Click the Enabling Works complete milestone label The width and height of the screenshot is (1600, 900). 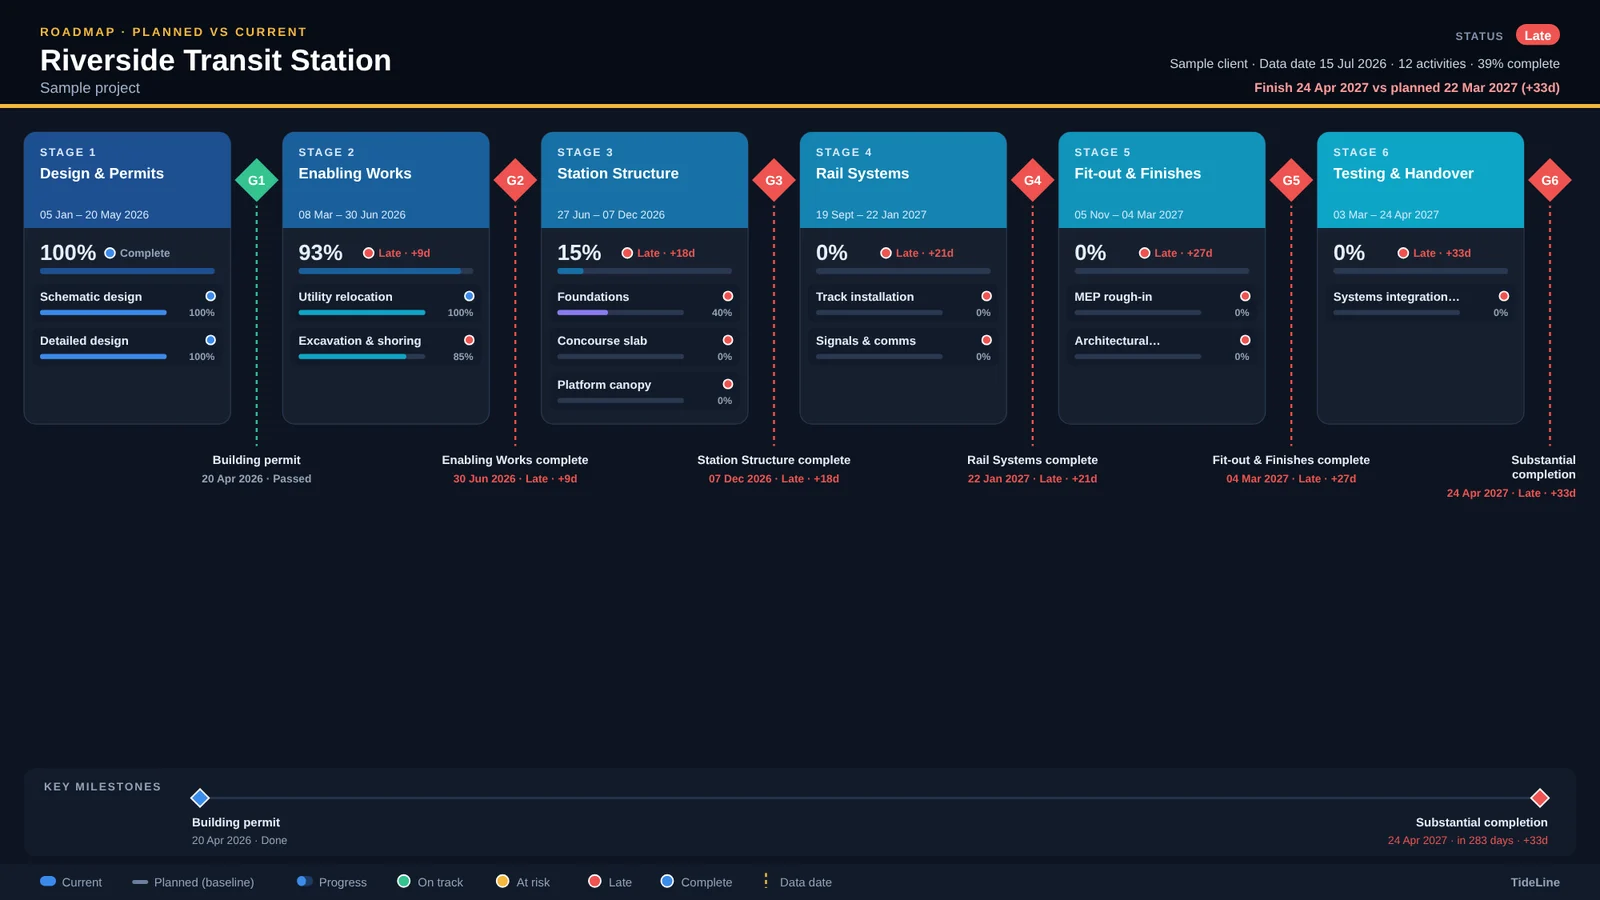click(x=515, y=460)
